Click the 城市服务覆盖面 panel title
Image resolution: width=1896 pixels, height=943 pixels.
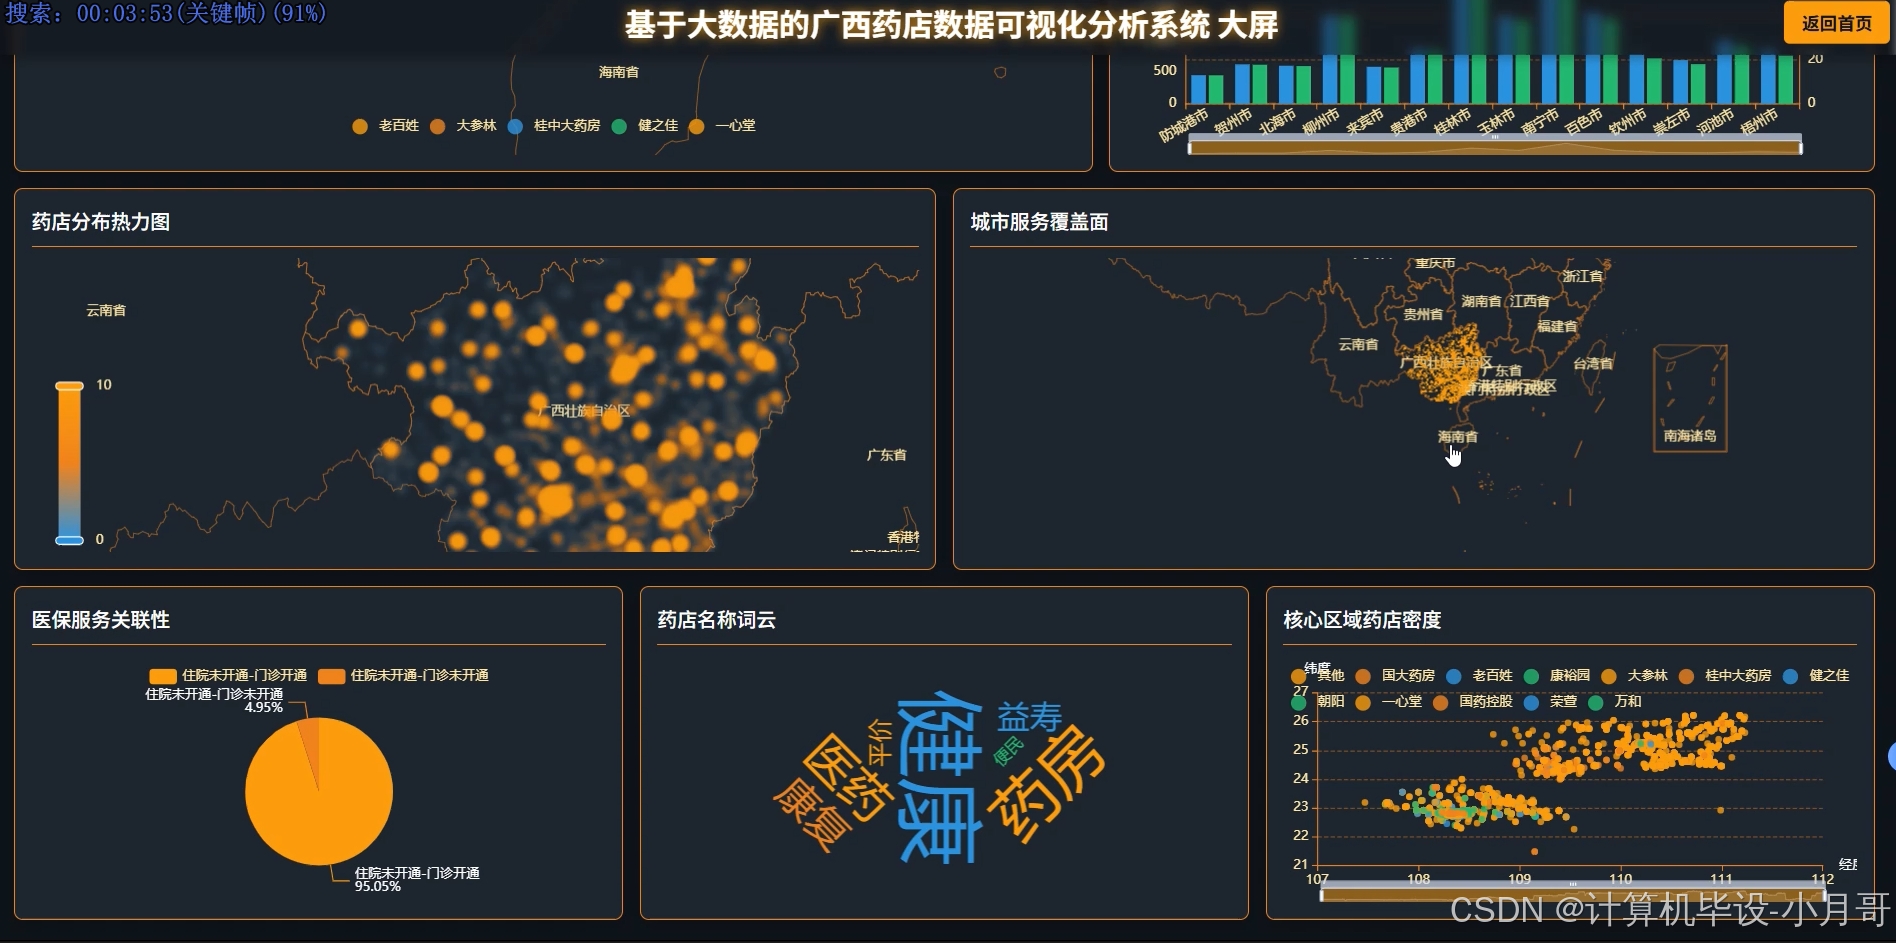1039,222
